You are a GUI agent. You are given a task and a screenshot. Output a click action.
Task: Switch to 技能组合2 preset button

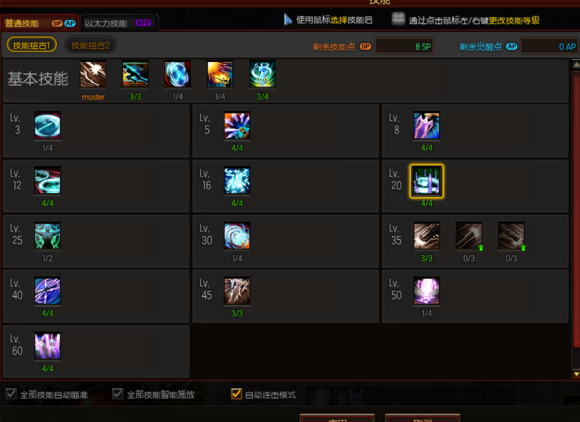pyautogui.click(x=90, y=45)
